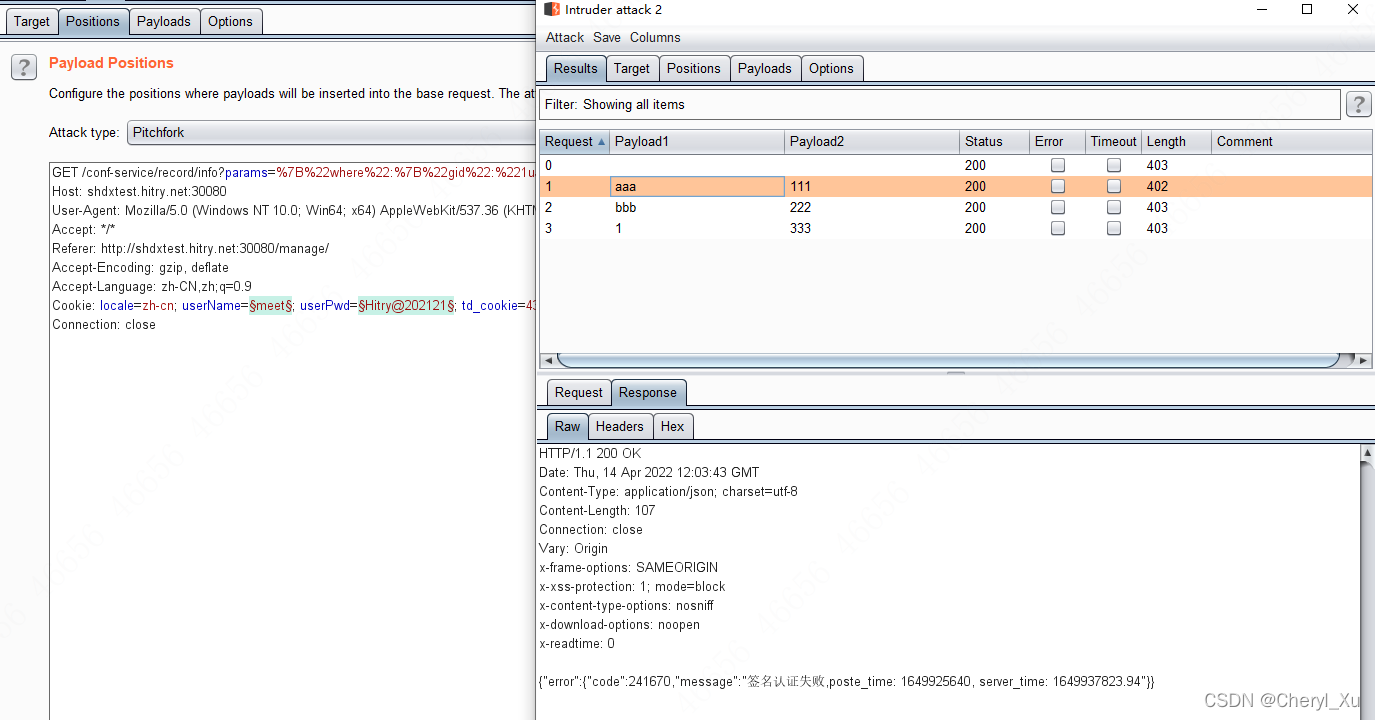
Task: Click the Request column sort arrow
Action: (601, 142)
